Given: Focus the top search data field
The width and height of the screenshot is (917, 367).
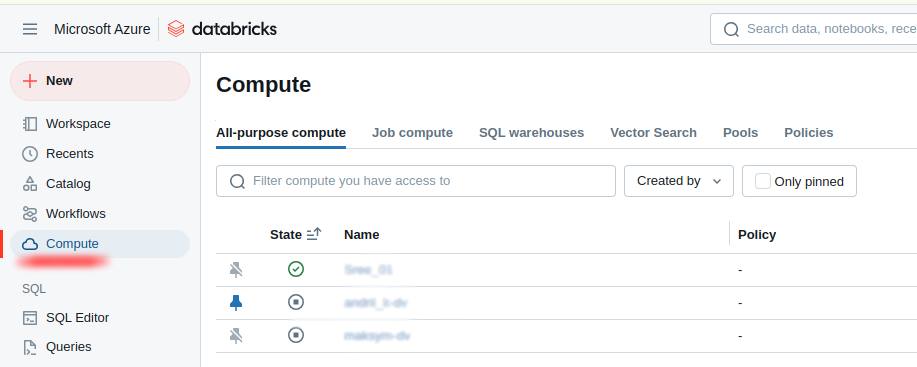Looking at the screenshot, I should 813,29.
